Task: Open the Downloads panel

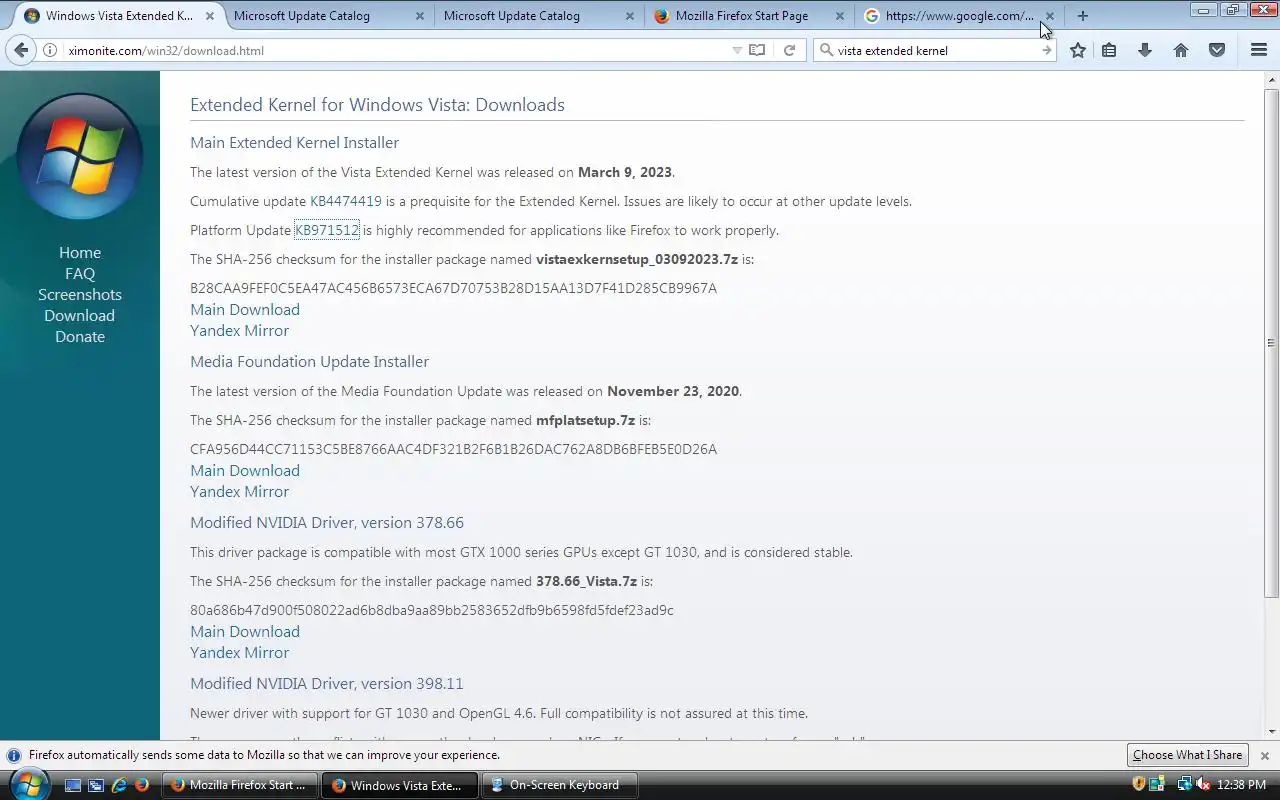Action: pyautogui.click(x=1145, y=50)
